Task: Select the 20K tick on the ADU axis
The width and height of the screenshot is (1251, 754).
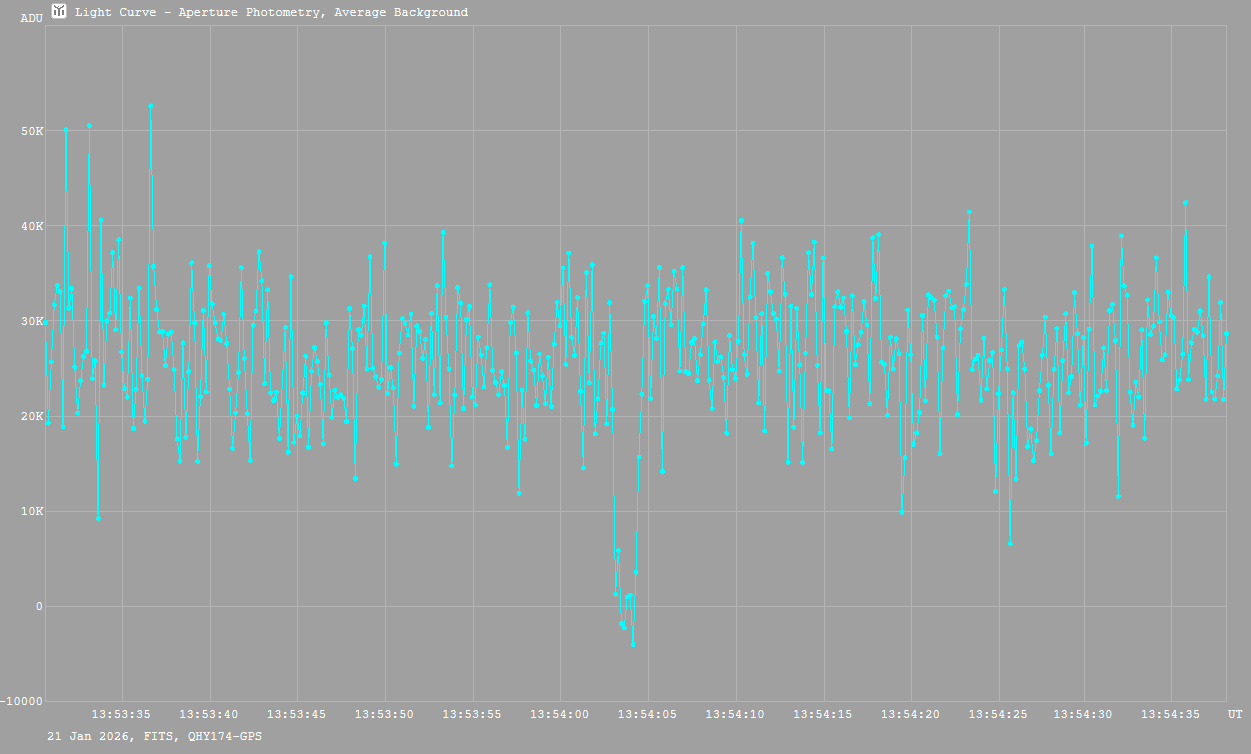Action: point(32,416)
